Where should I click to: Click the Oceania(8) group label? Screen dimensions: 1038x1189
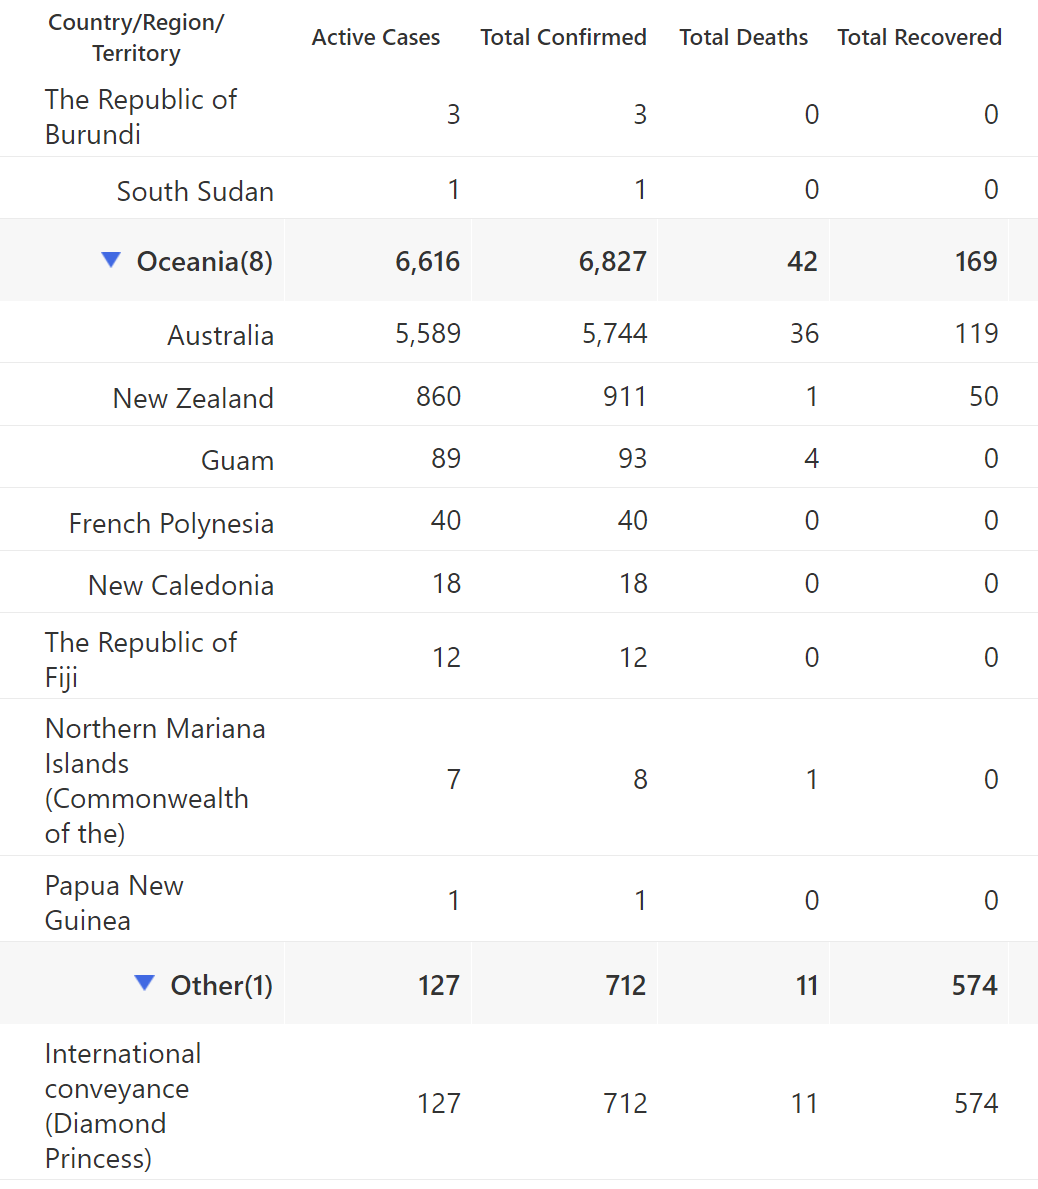(205, 261)
